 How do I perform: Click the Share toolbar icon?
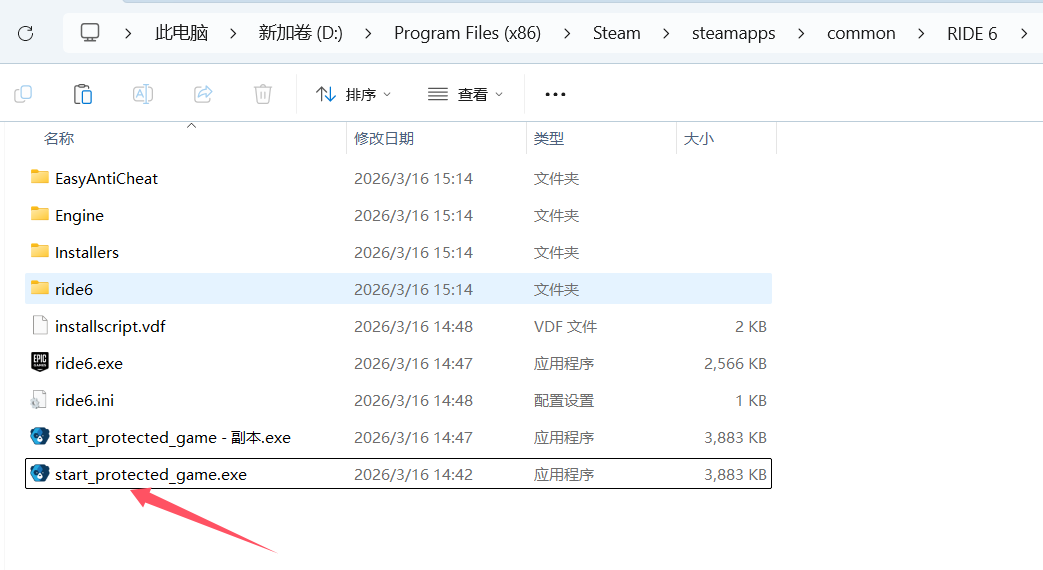[203, 94]
